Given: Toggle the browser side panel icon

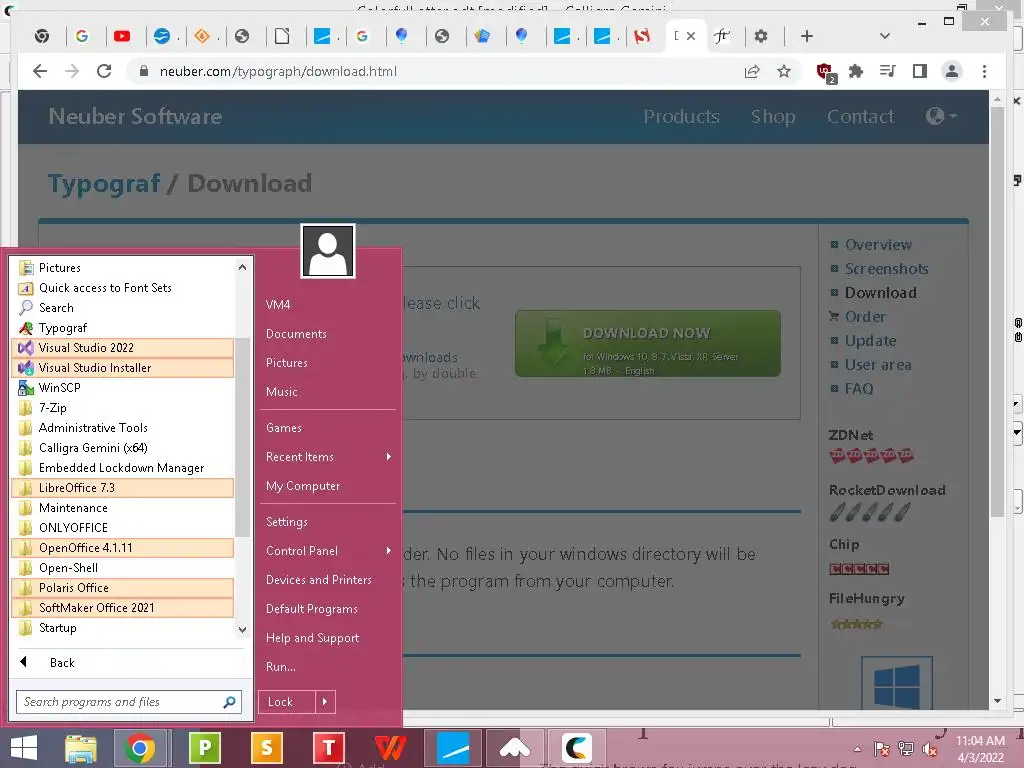Looking at the screenshot, I should click(x=920, y=71).
